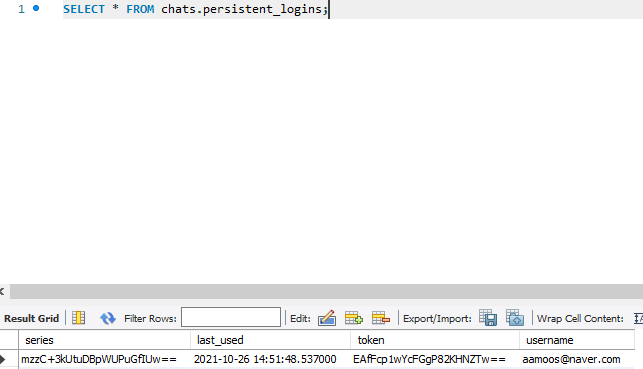643x369 pixels.
Task: Refresh the result grid data
Action: 107,318
